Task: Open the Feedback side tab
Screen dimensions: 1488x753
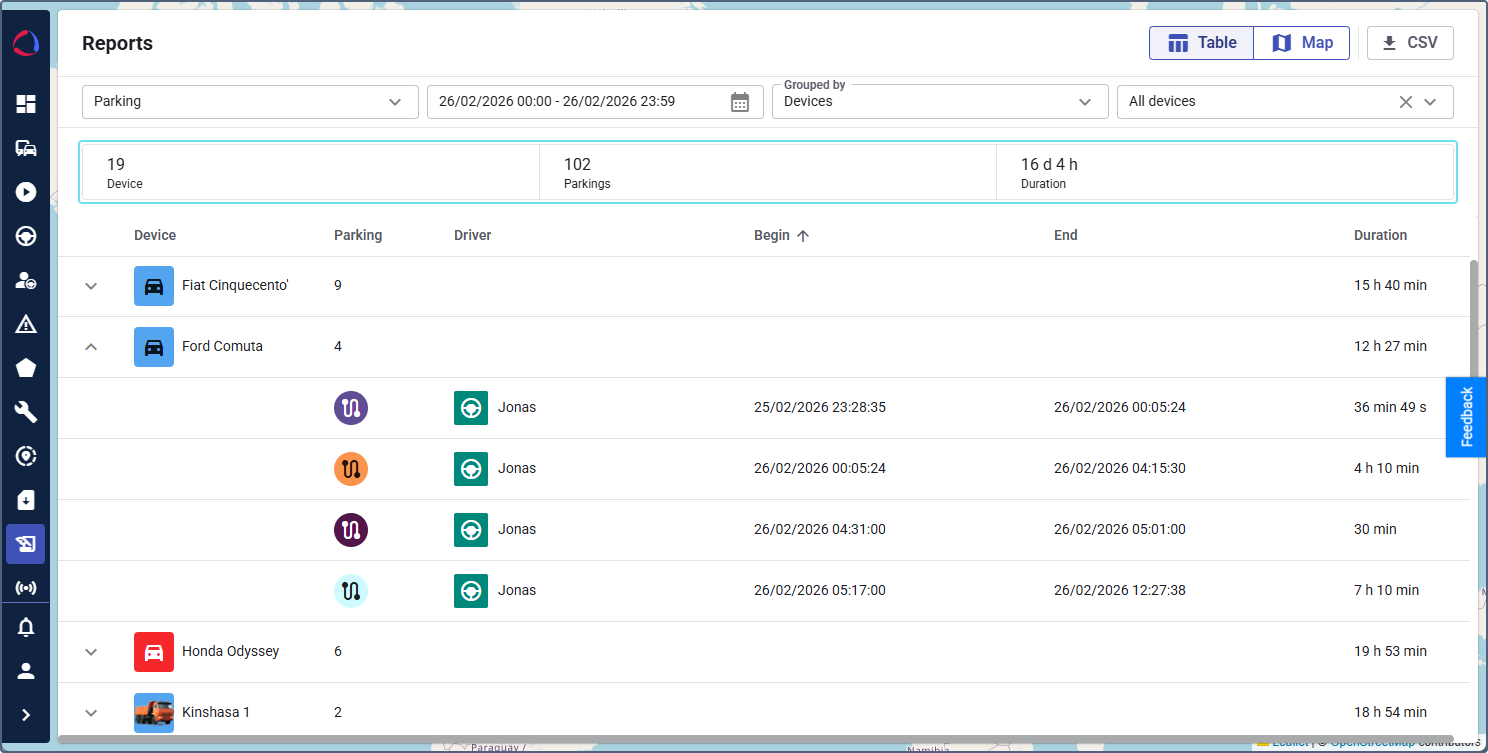Action: point(1466,417)
